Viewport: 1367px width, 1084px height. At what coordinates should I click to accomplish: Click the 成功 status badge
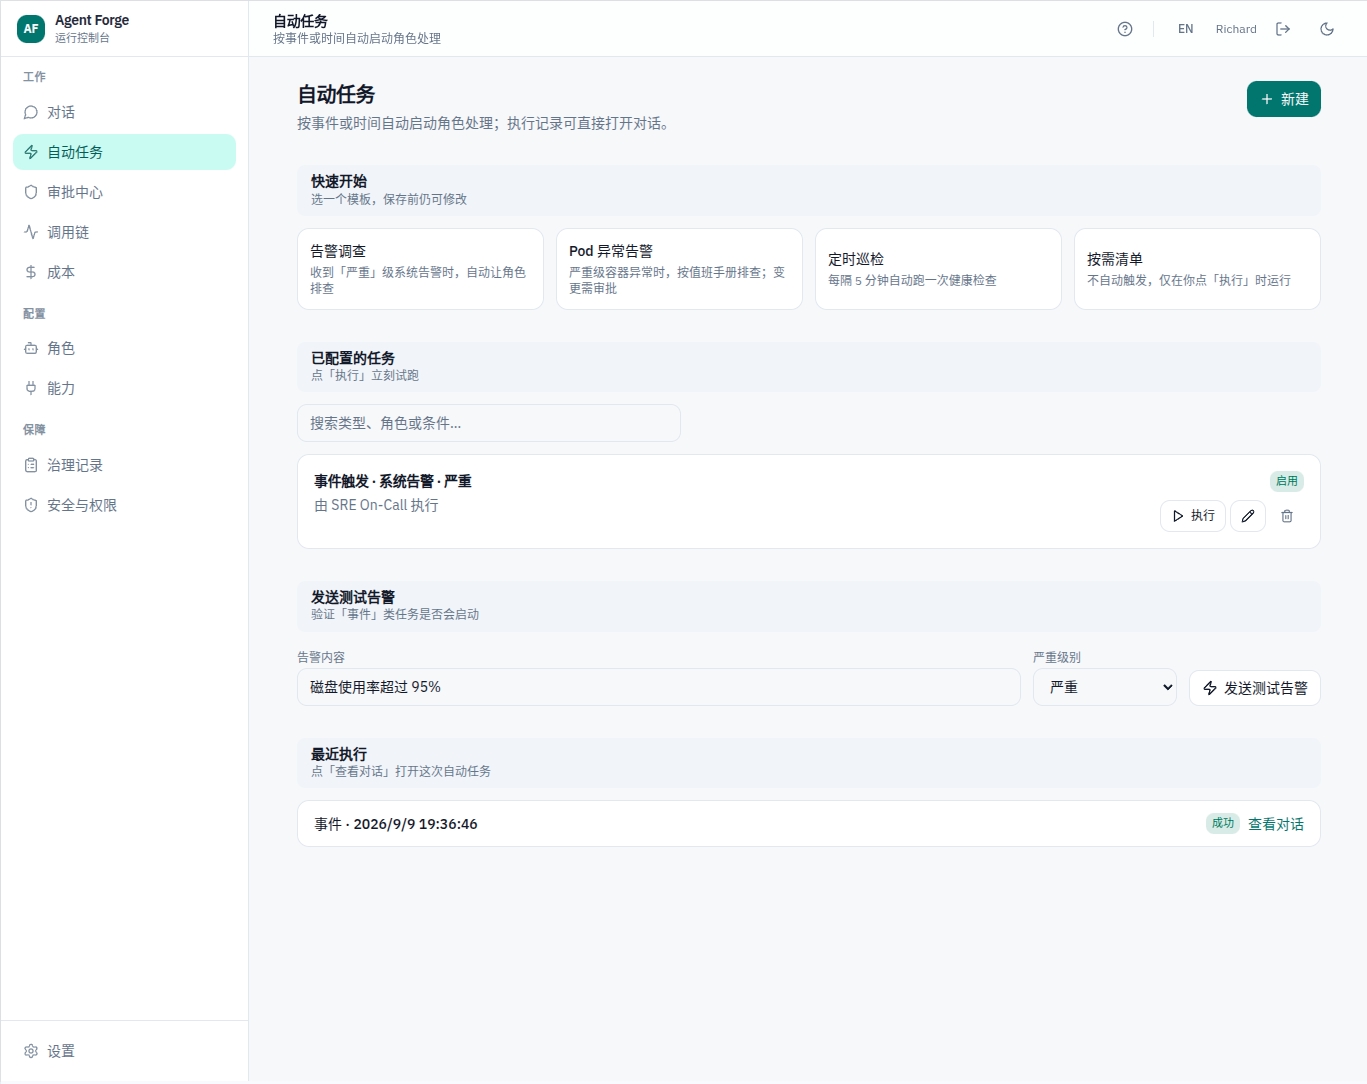[x=1223, y=823]
